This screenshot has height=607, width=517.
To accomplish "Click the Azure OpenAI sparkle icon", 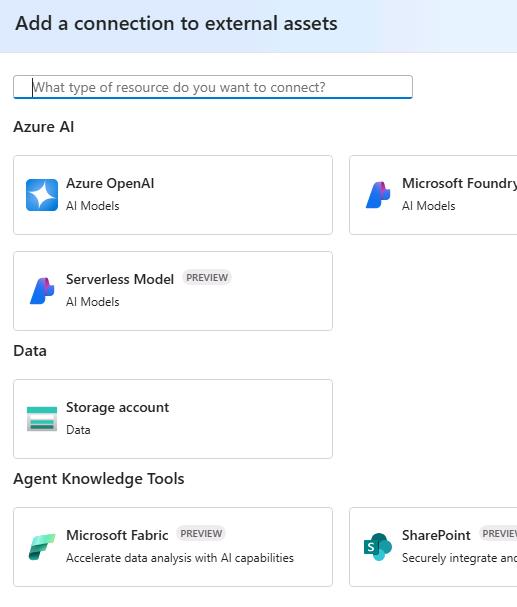I will pyautogui.click(x=42, y=195).
